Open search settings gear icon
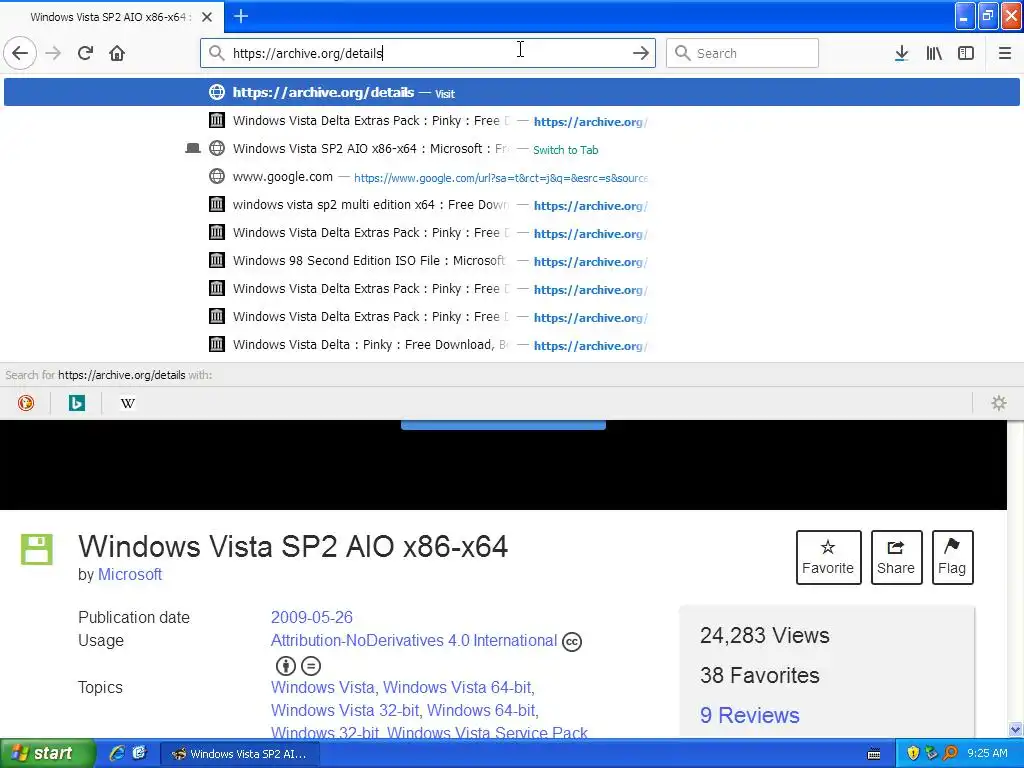The height and width of the screenshot is (768, 1024). pyautogui.click(x=999, y=403)
